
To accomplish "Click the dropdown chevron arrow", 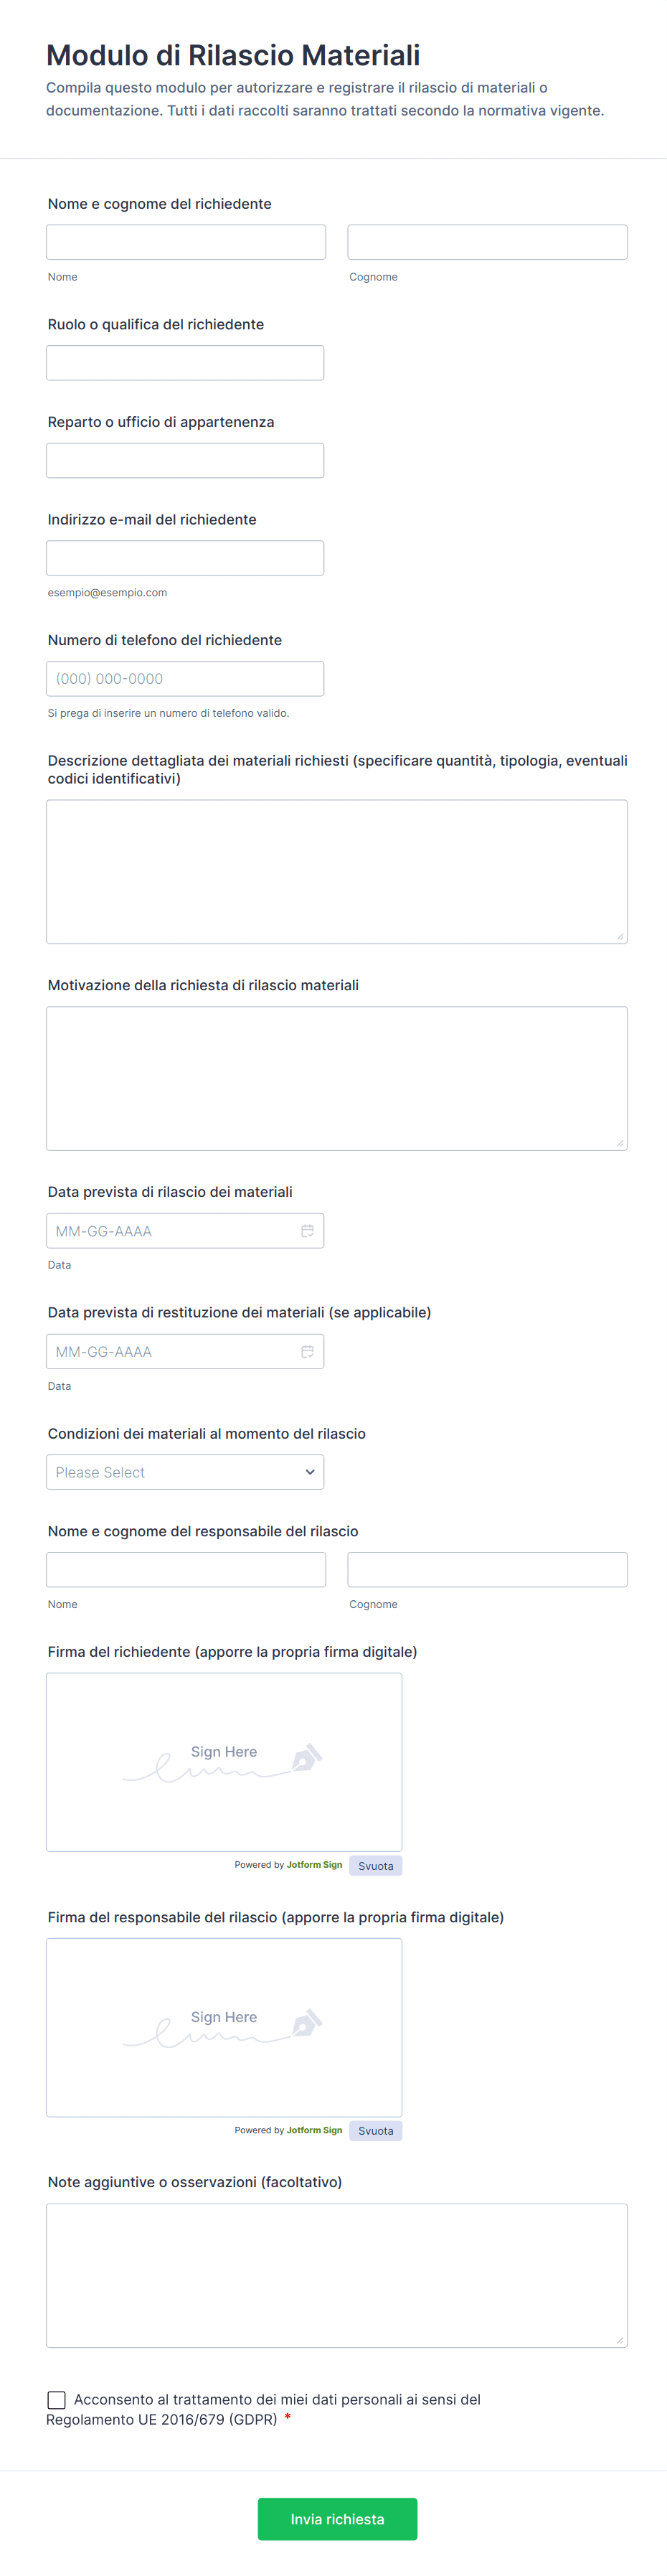I will click(310, 1472).
